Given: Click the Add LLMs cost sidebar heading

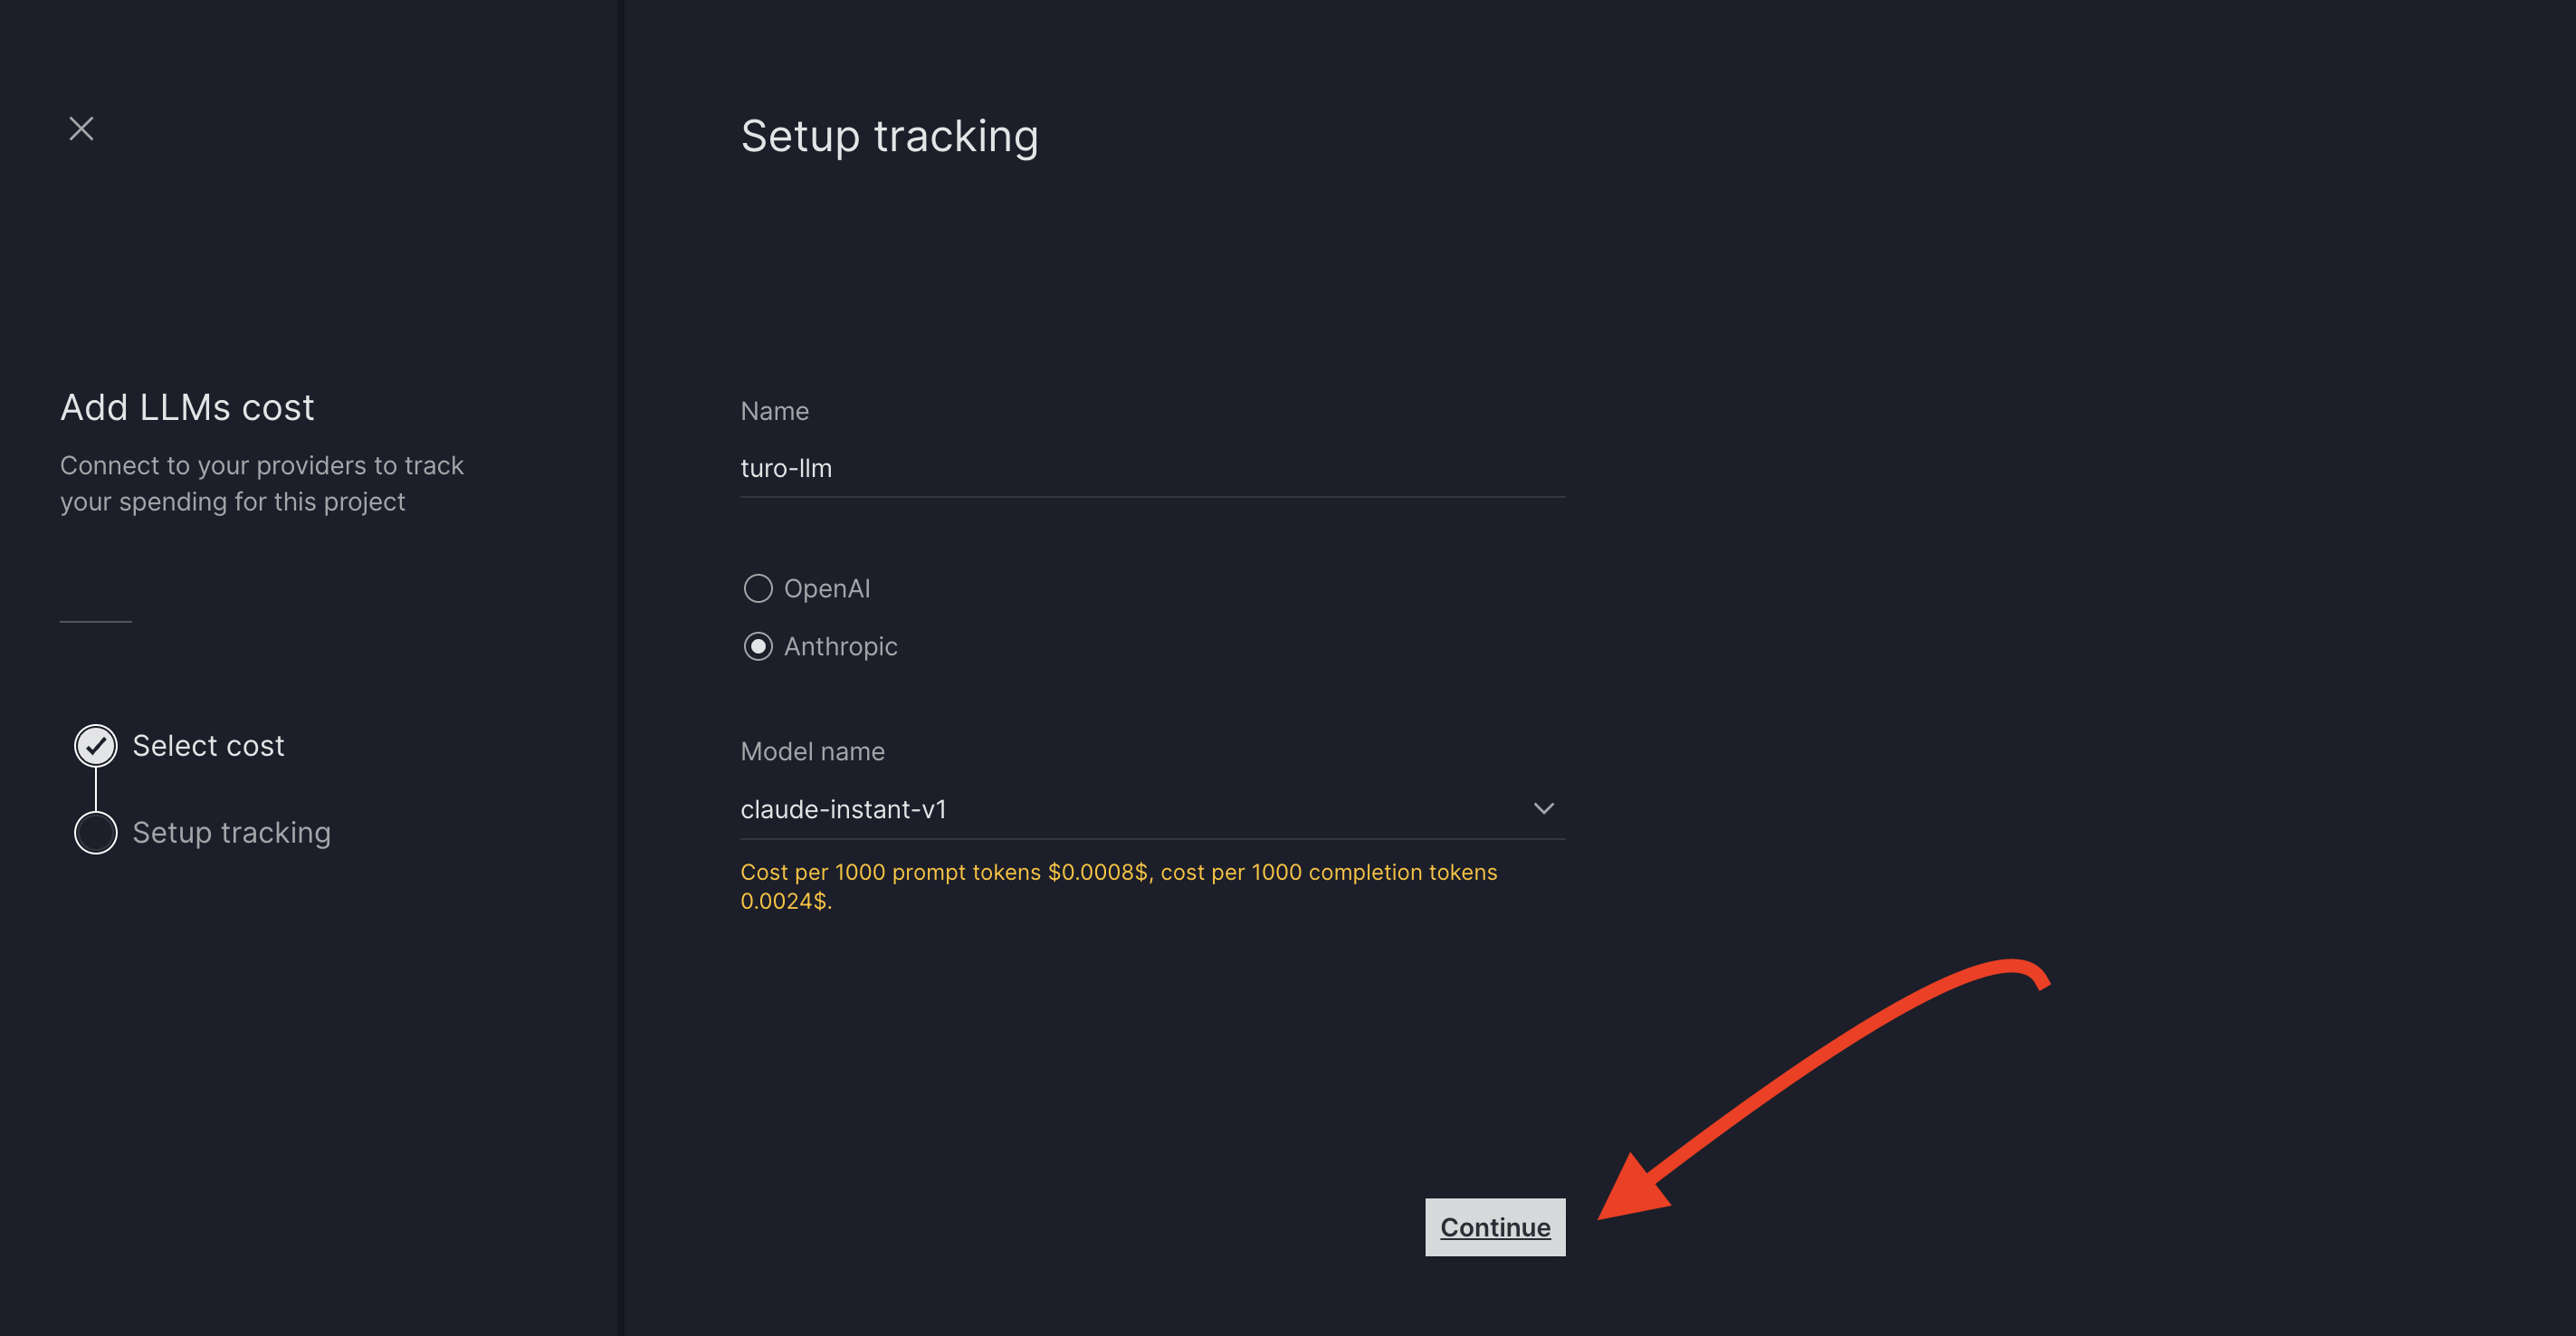Looking at the screenshot, I should (x=187, y=407).
